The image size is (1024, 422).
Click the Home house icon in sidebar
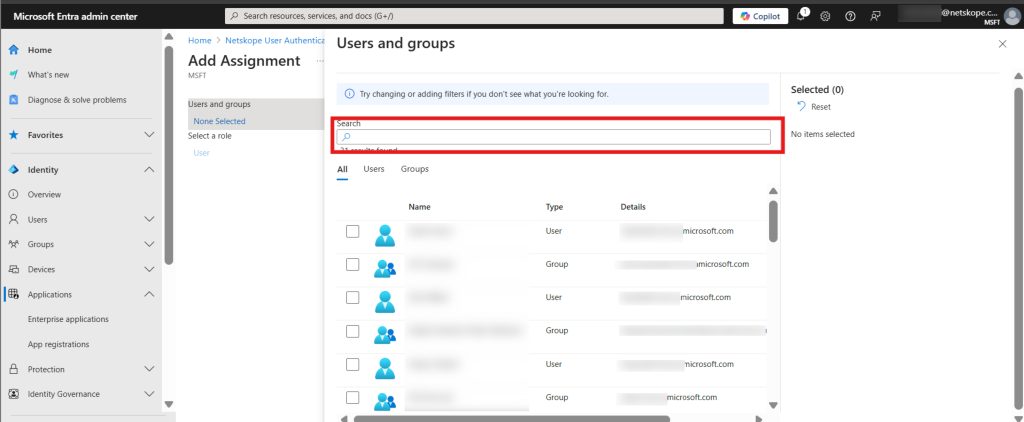pyautogui.click(x=14, y=50)
